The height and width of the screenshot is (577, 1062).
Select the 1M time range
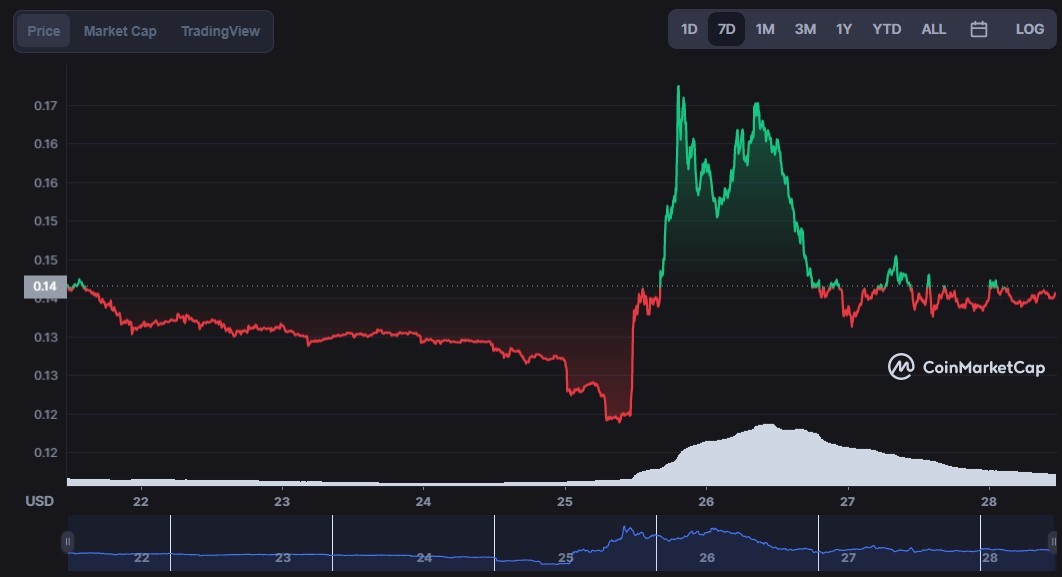point(765,29)
